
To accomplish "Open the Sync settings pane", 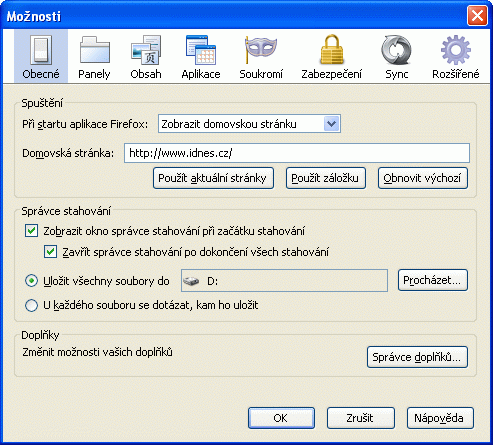I will point(397,56).
